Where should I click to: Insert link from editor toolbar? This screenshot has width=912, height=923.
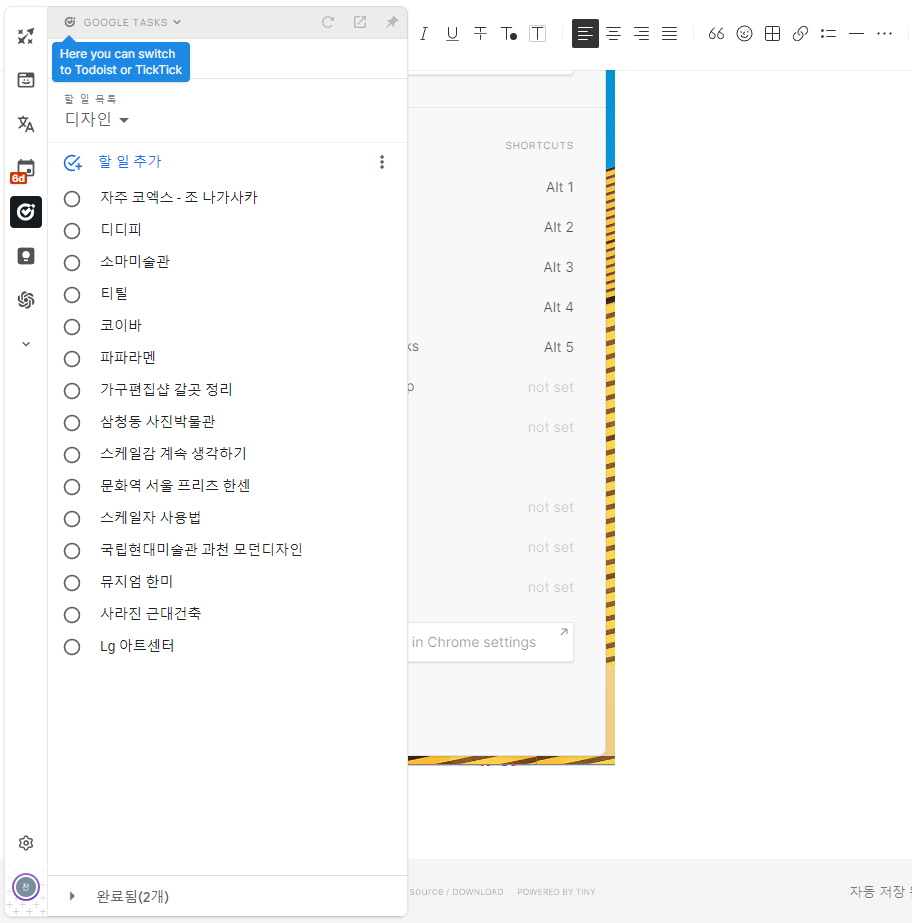click(x=800, y=34)
